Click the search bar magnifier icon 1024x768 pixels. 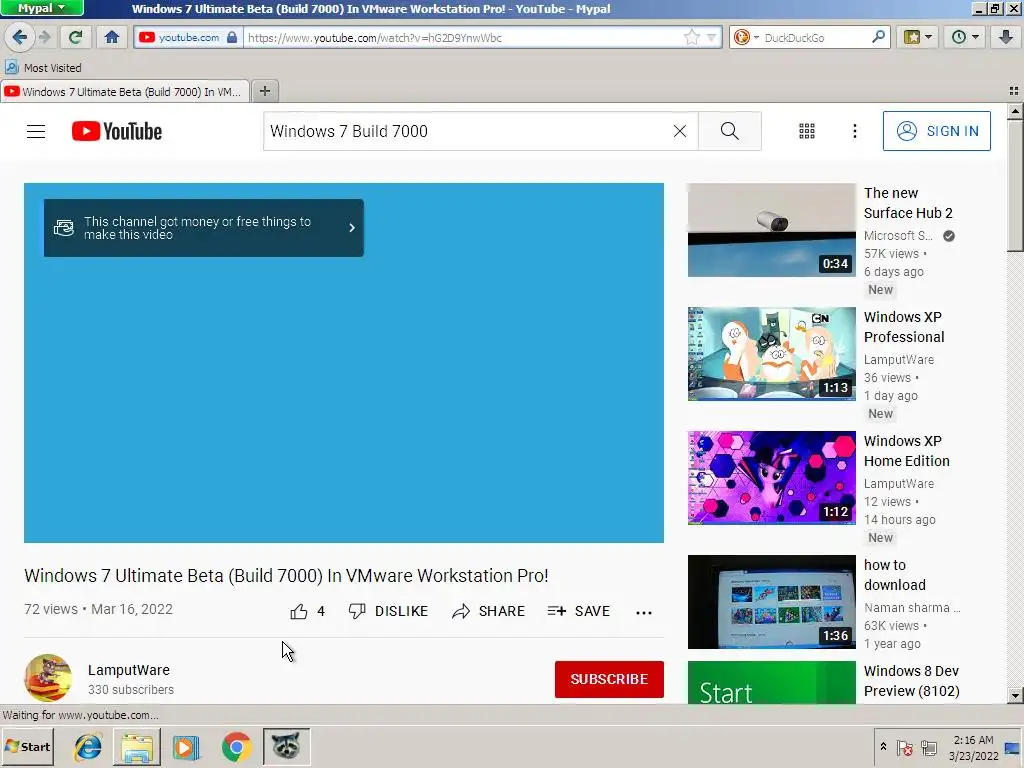tap(878, 37)
